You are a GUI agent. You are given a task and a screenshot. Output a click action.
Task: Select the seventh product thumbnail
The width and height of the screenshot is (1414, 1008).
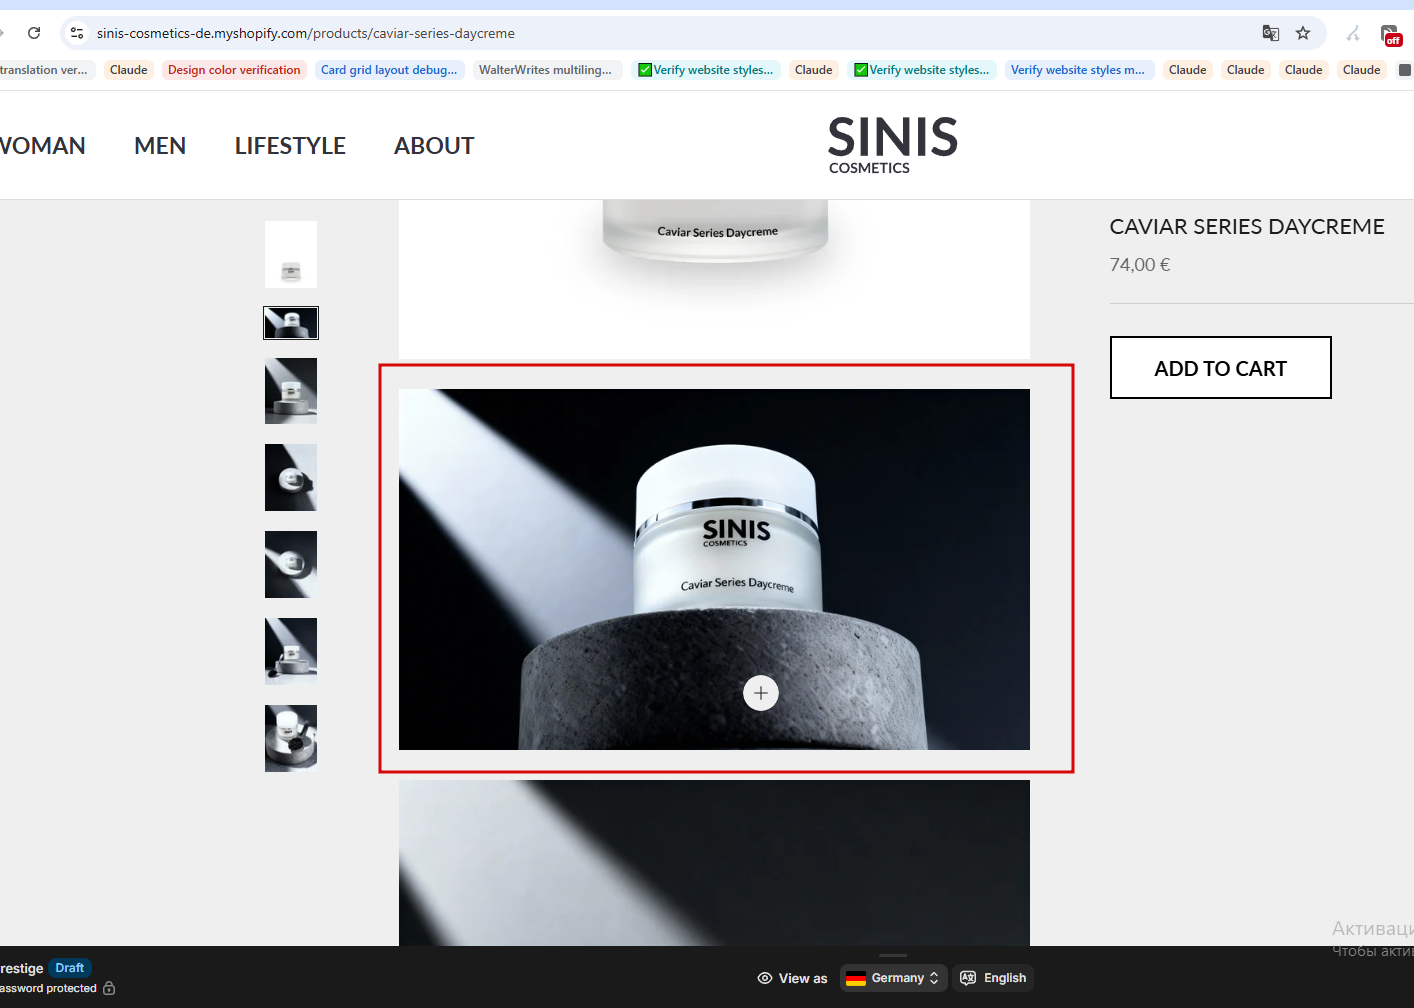point(291,738)
